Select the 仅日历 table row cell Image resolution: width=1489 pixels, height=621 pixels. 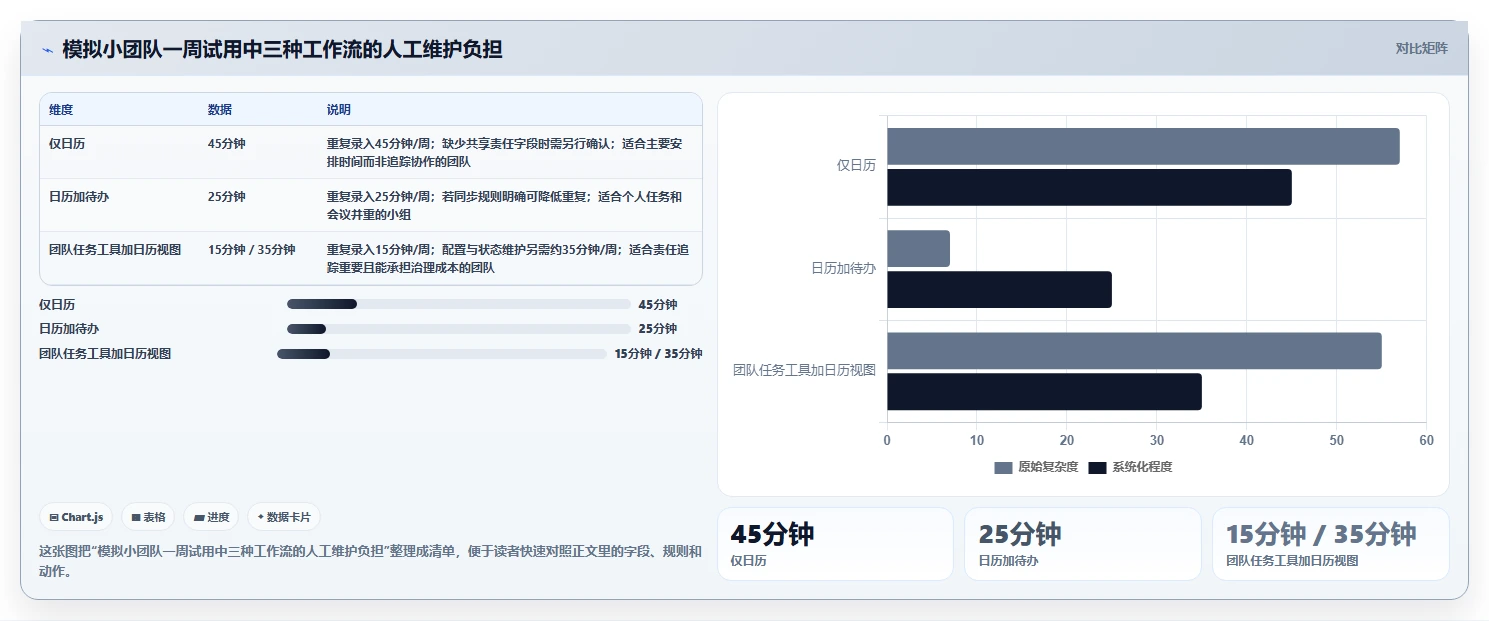[67, 144]
